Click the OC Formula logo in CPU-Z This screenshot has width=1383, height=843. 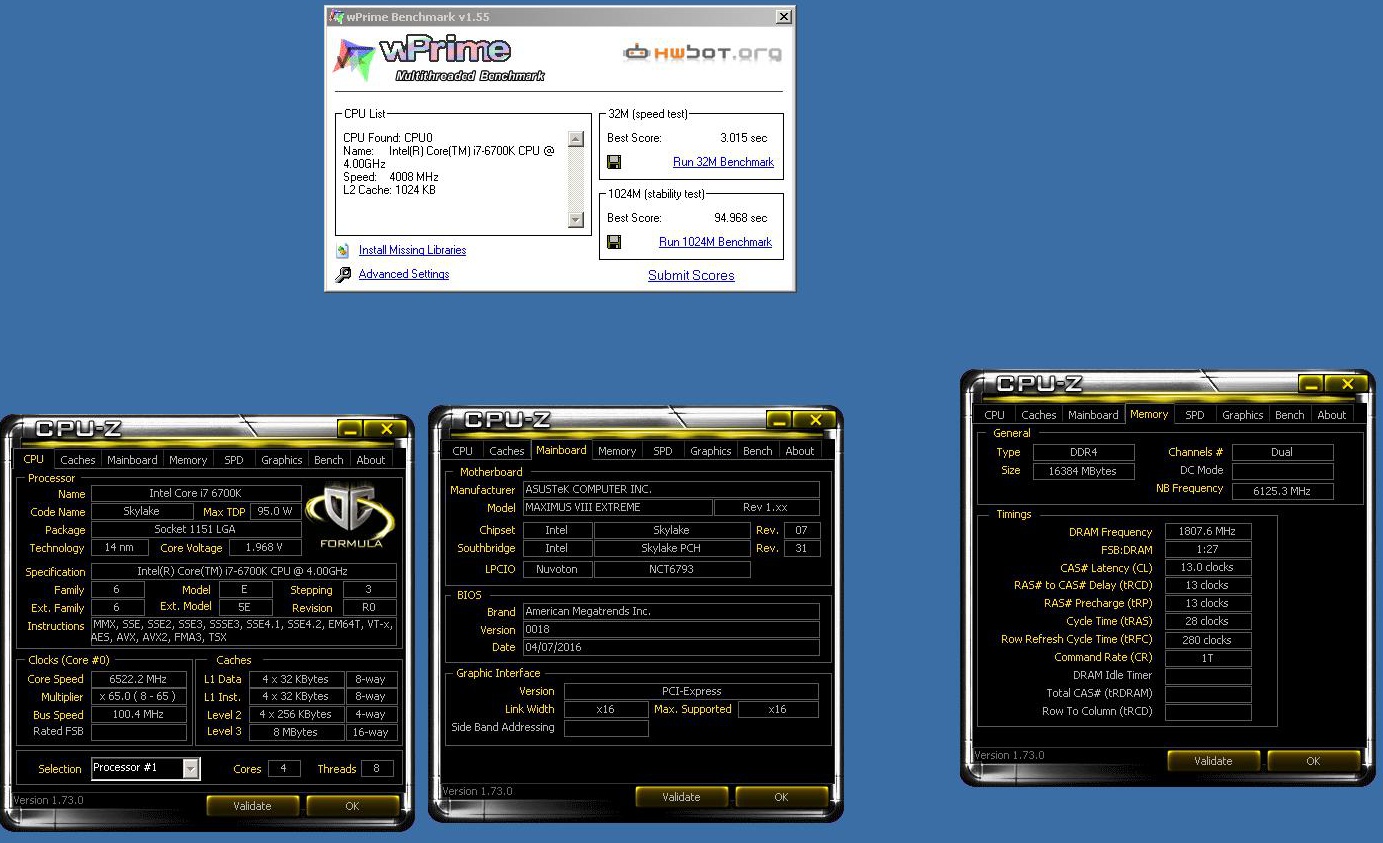click(x=351, y=517)
